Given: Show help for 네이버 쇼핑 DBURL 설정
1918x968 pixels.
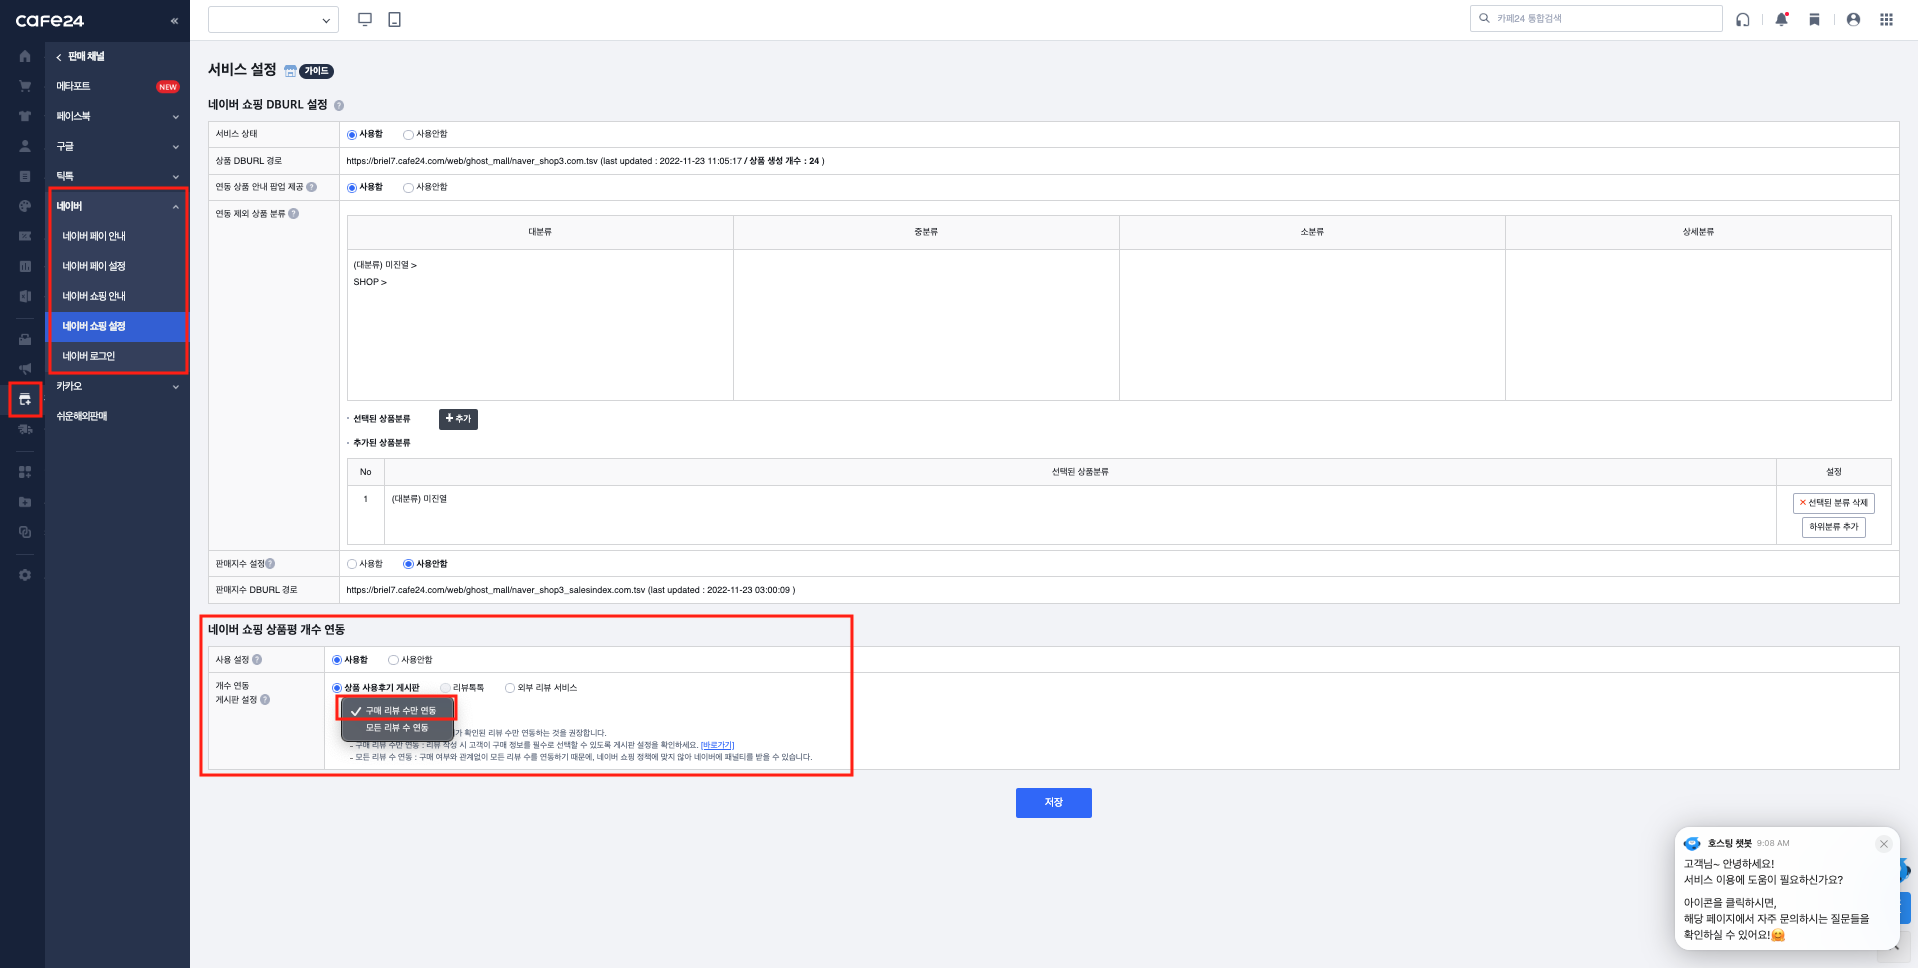Looking at the screenshot, I should tap(339, 105).
